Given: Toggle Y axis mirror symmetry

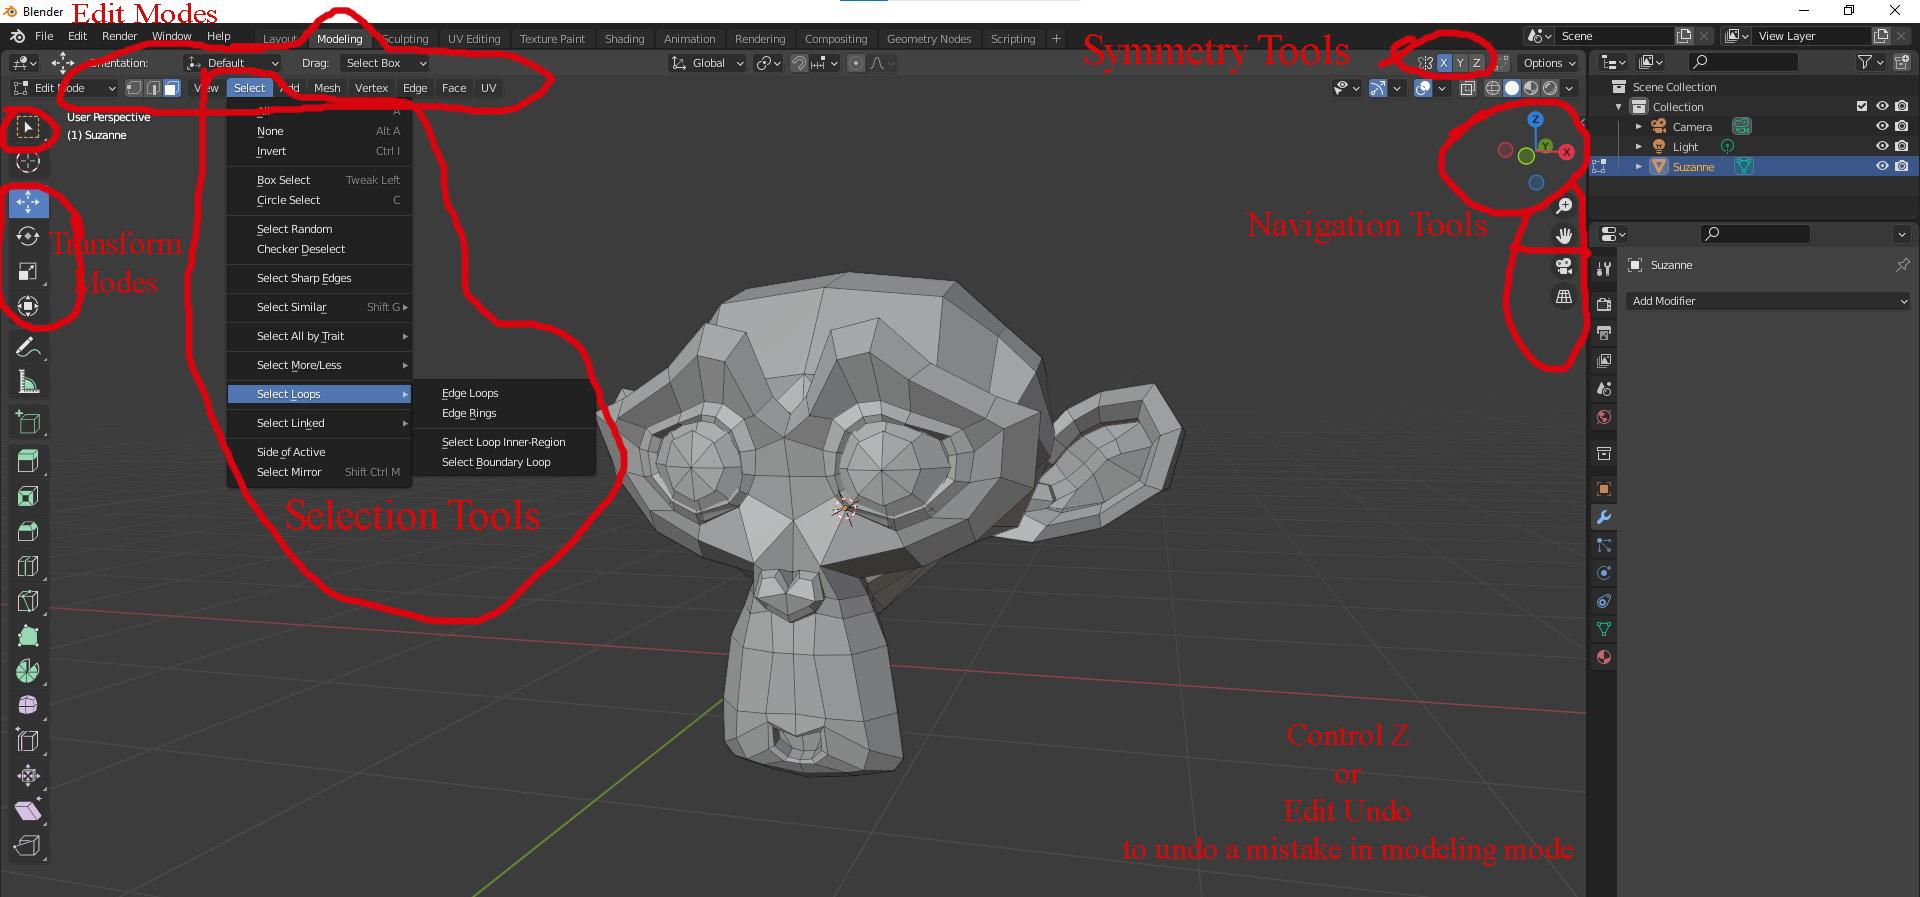Looking at the screenshot, I should point(1460,63).
